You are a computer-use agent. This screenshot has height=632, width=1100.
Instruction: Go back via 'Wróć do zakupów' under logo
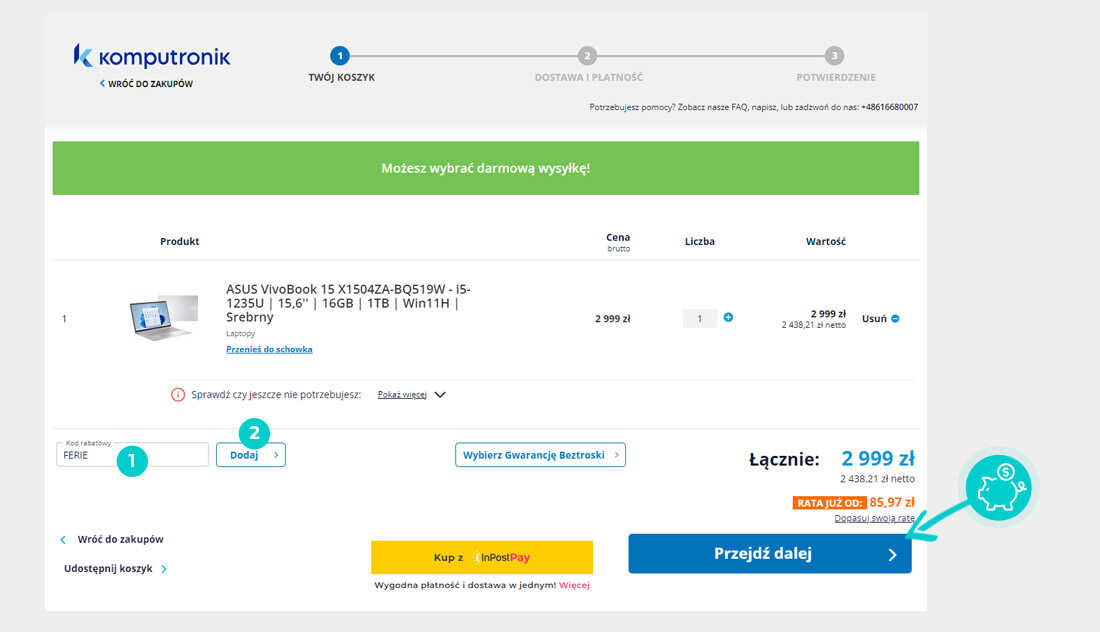(146, 83)
